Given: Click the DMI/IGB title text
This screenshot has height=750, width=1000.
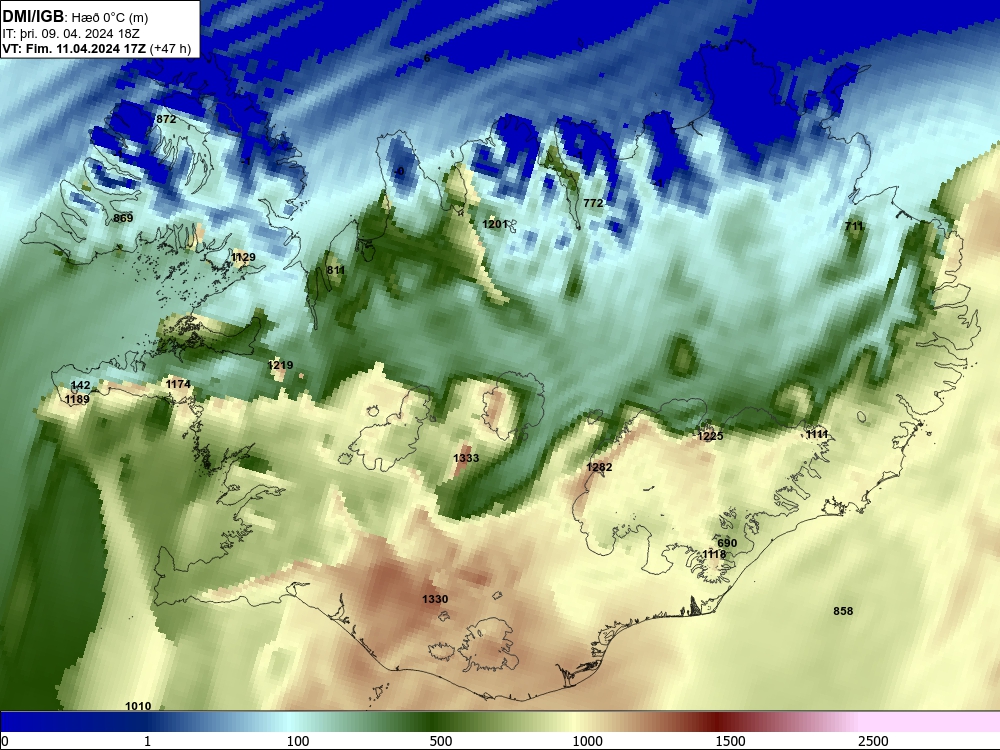Looking at the screenshot, I should click(33, 16).
